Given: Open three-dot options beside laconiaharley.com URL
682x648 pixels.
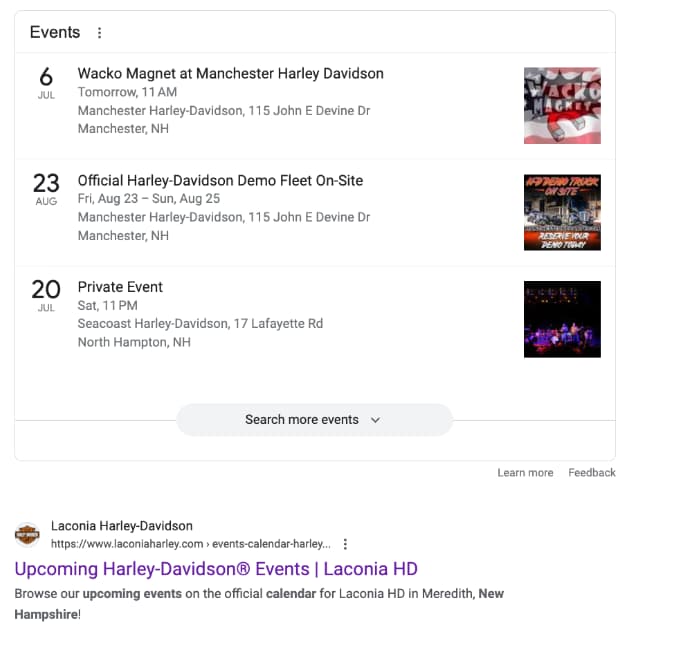Looking at the screenshot, I should pos(345,544).
